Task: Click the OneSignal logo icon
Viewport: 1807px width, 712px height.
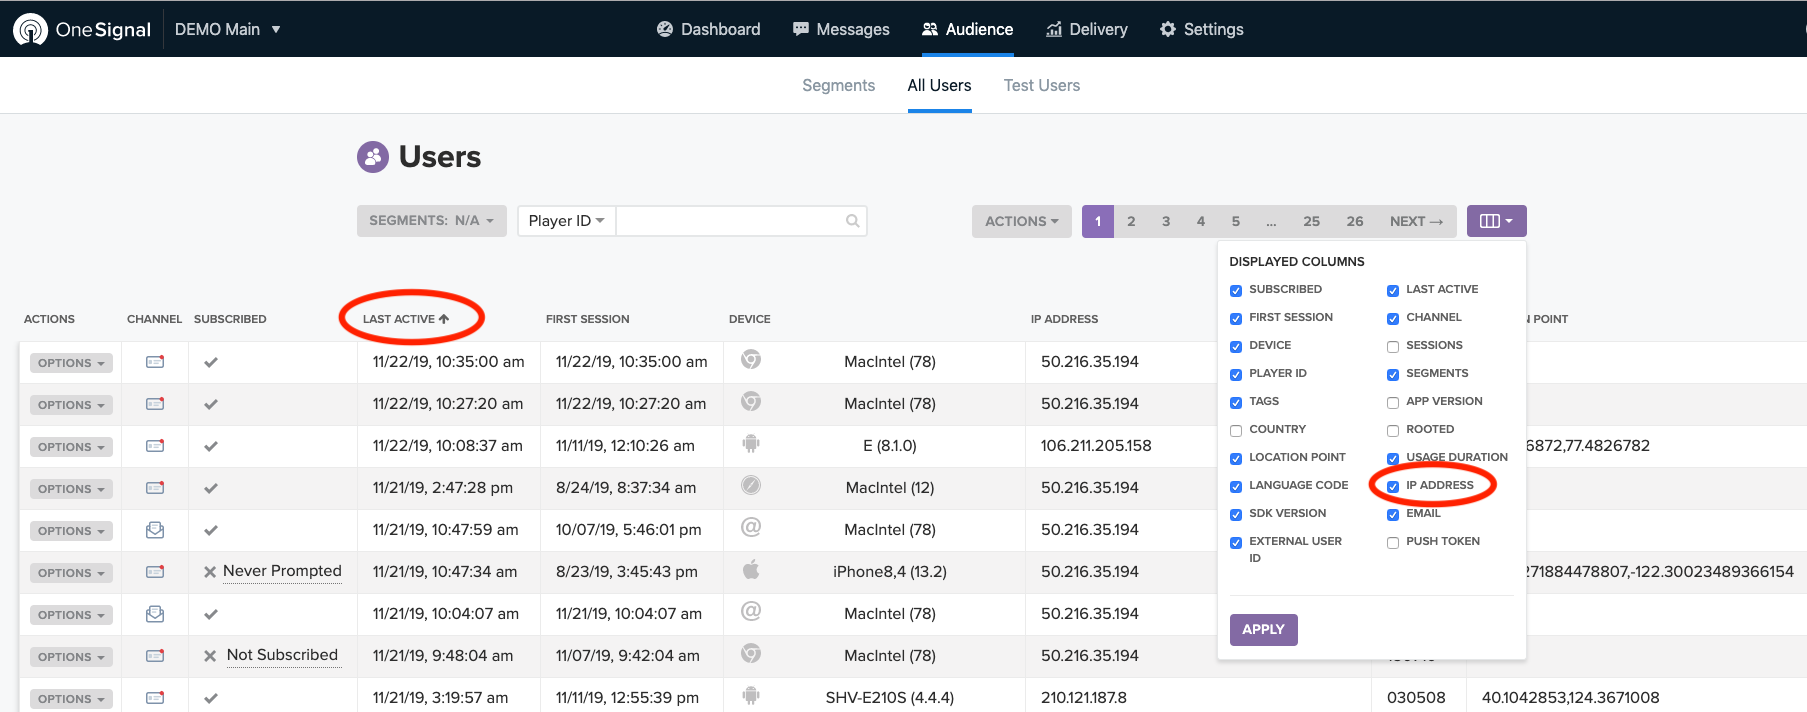Action: click(30, 29)
